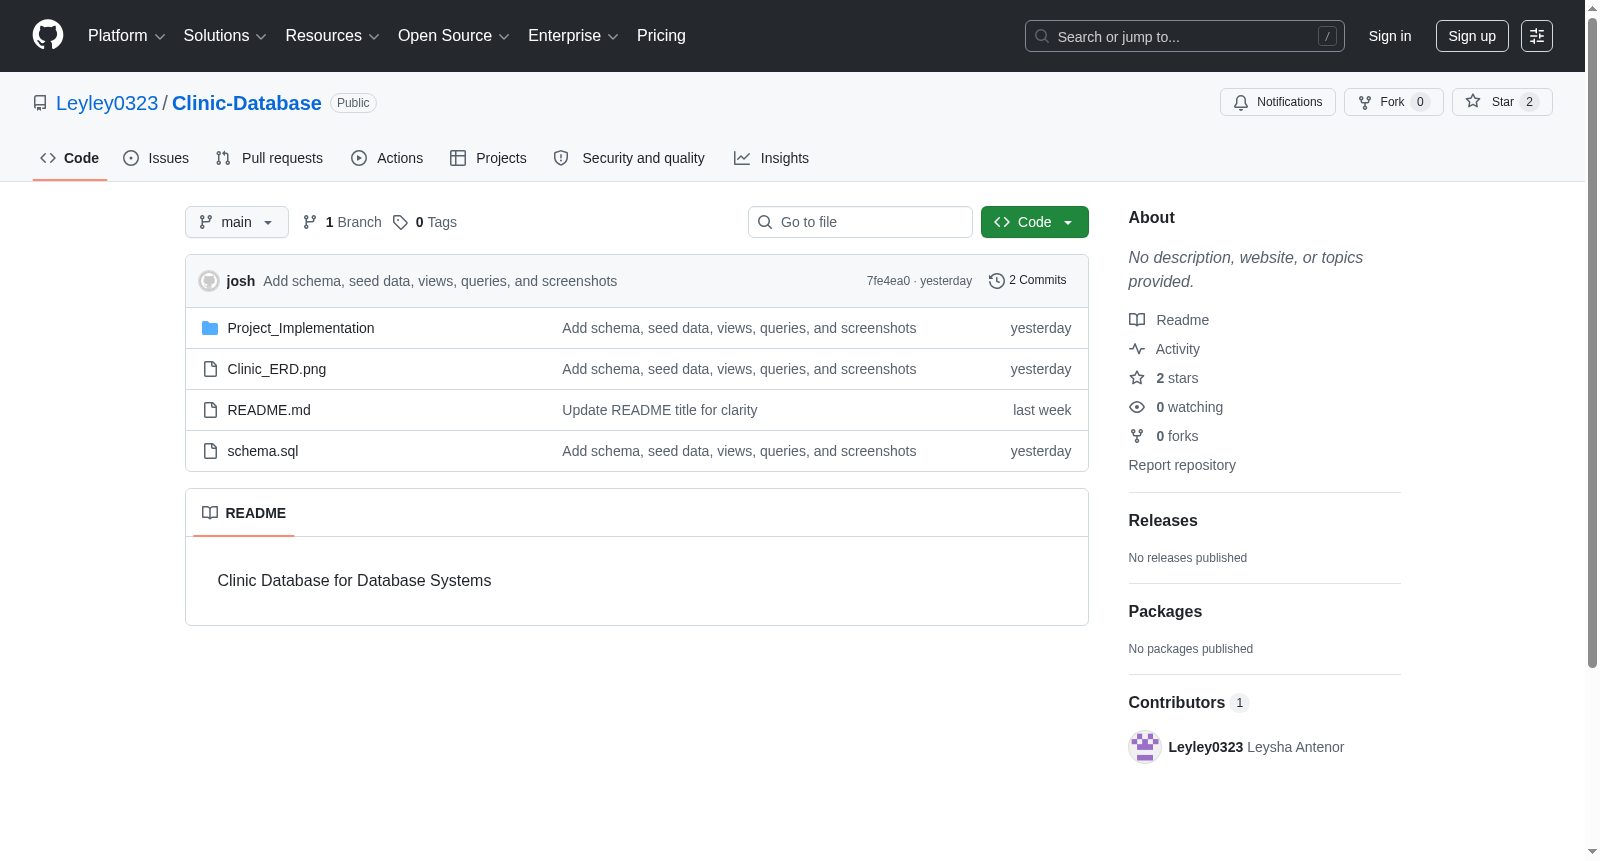Open the 7fe4ea0 commit hash
Viewport: 1600px width, 861px height.
888,281
